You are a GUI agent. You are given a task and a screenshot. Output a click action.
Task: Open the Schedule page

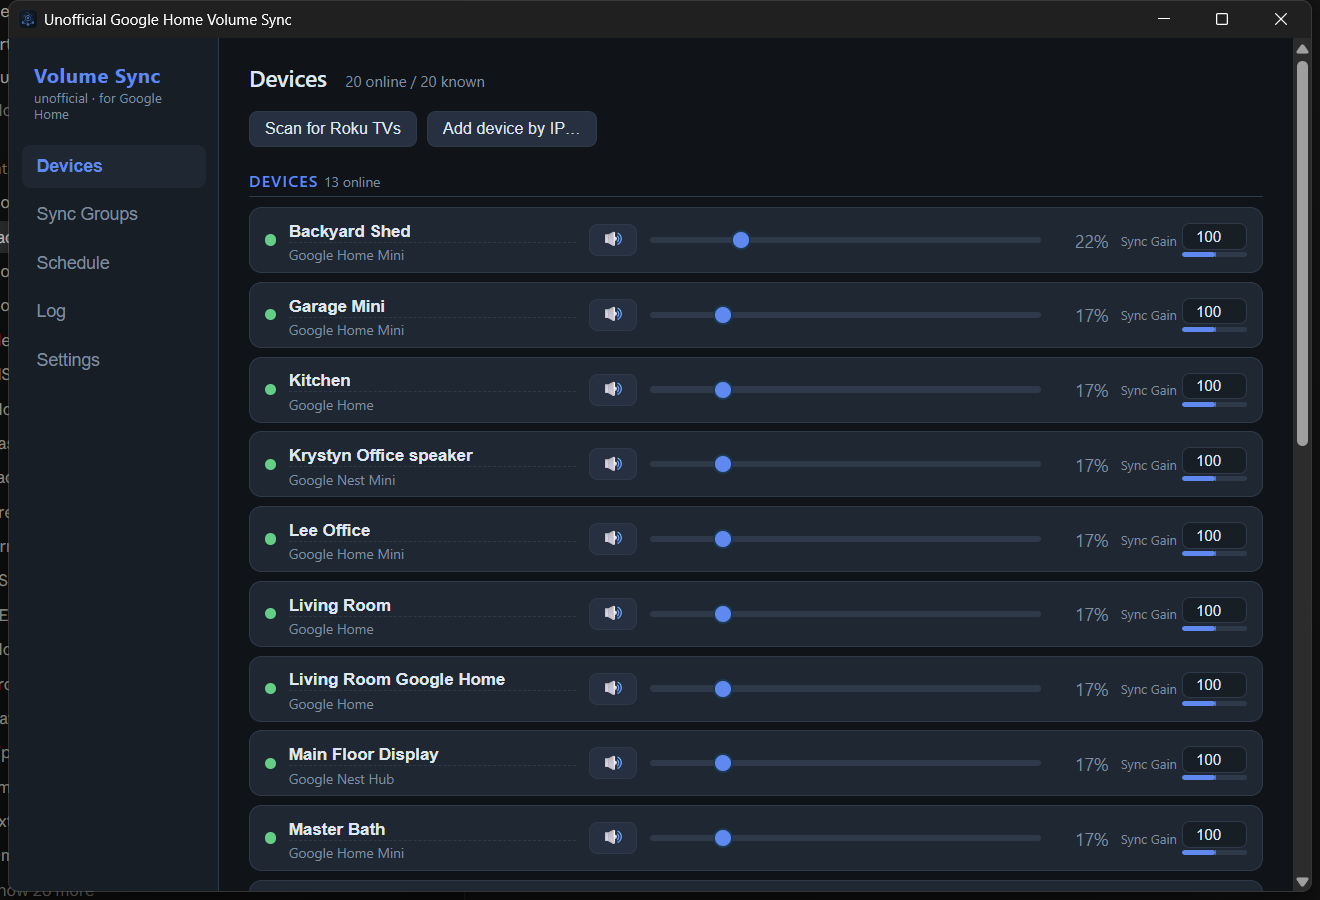pyautogui.click(x=114, y=263)
